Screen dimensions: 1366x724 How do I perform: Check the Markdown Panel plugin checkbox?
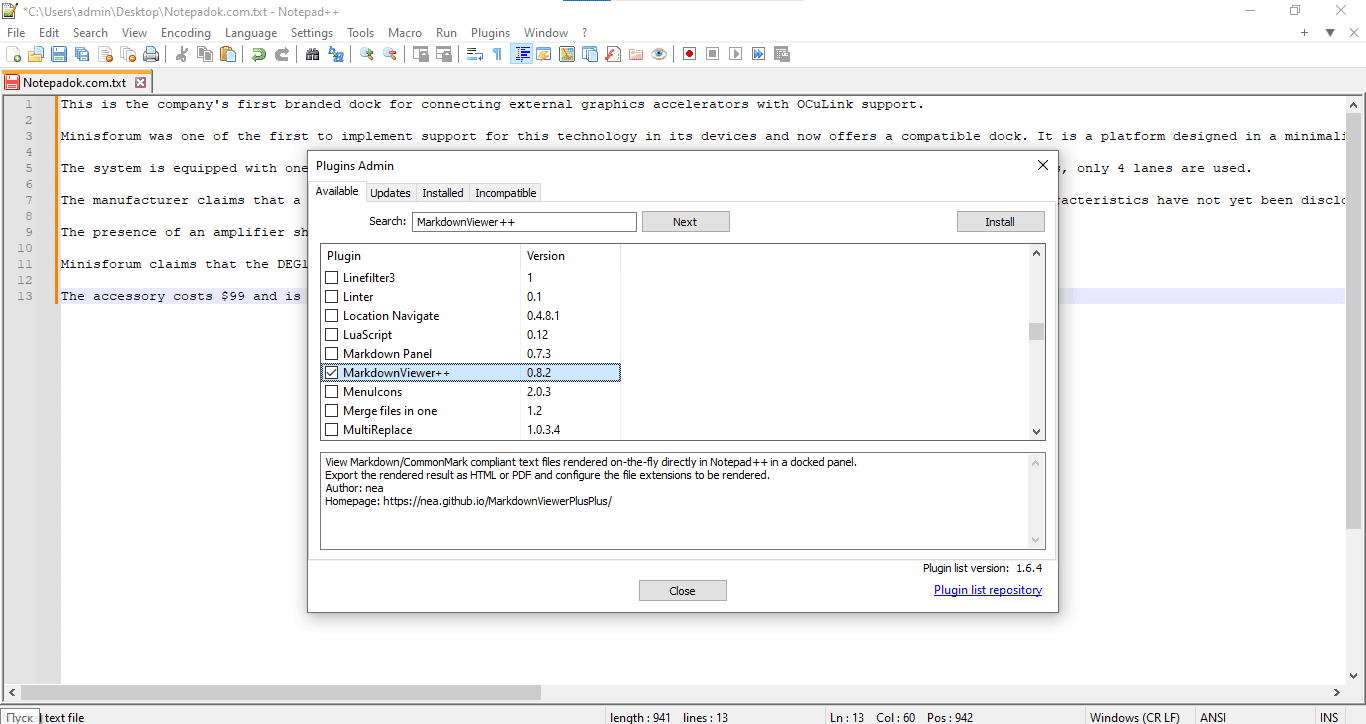coord(331,353)
